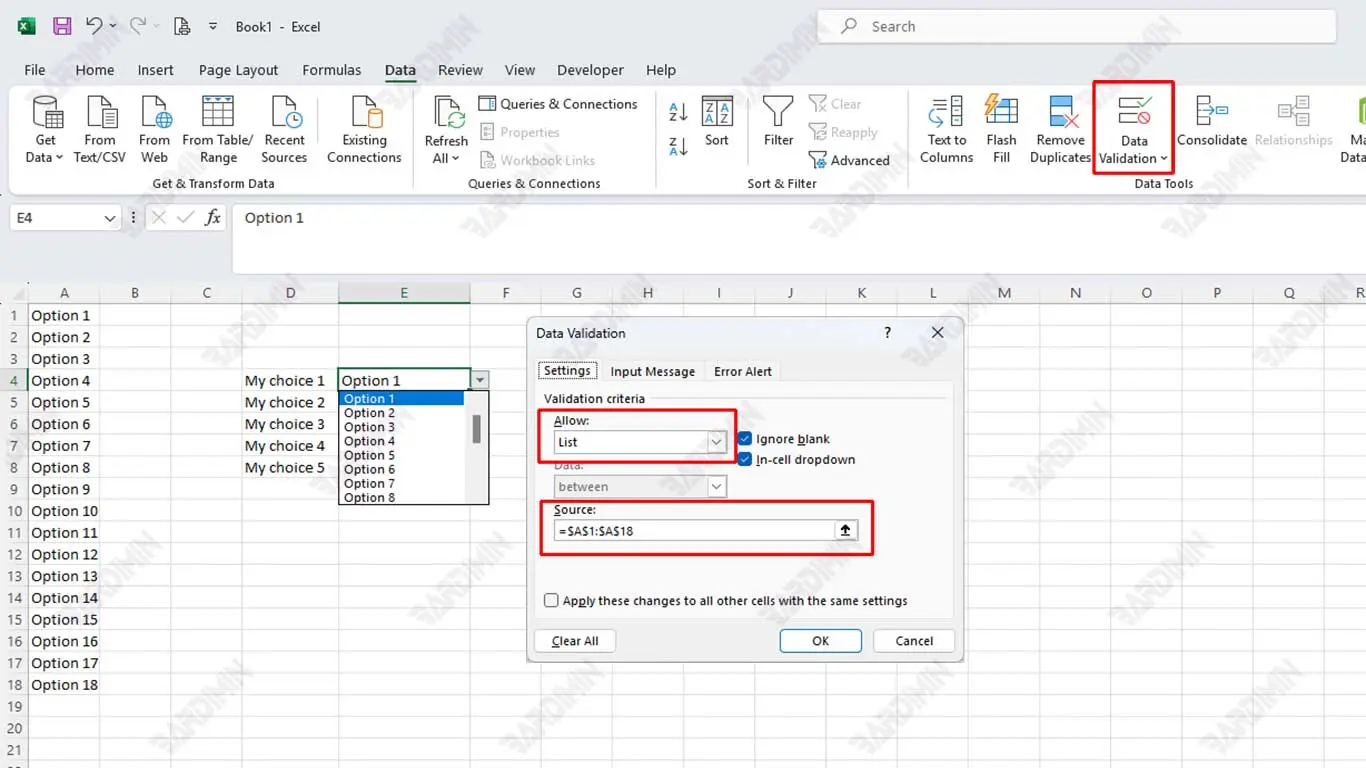Viewport: 1366px width, 768px height.
Task: Open Existing Connections
Action: [x=364, y=112]
